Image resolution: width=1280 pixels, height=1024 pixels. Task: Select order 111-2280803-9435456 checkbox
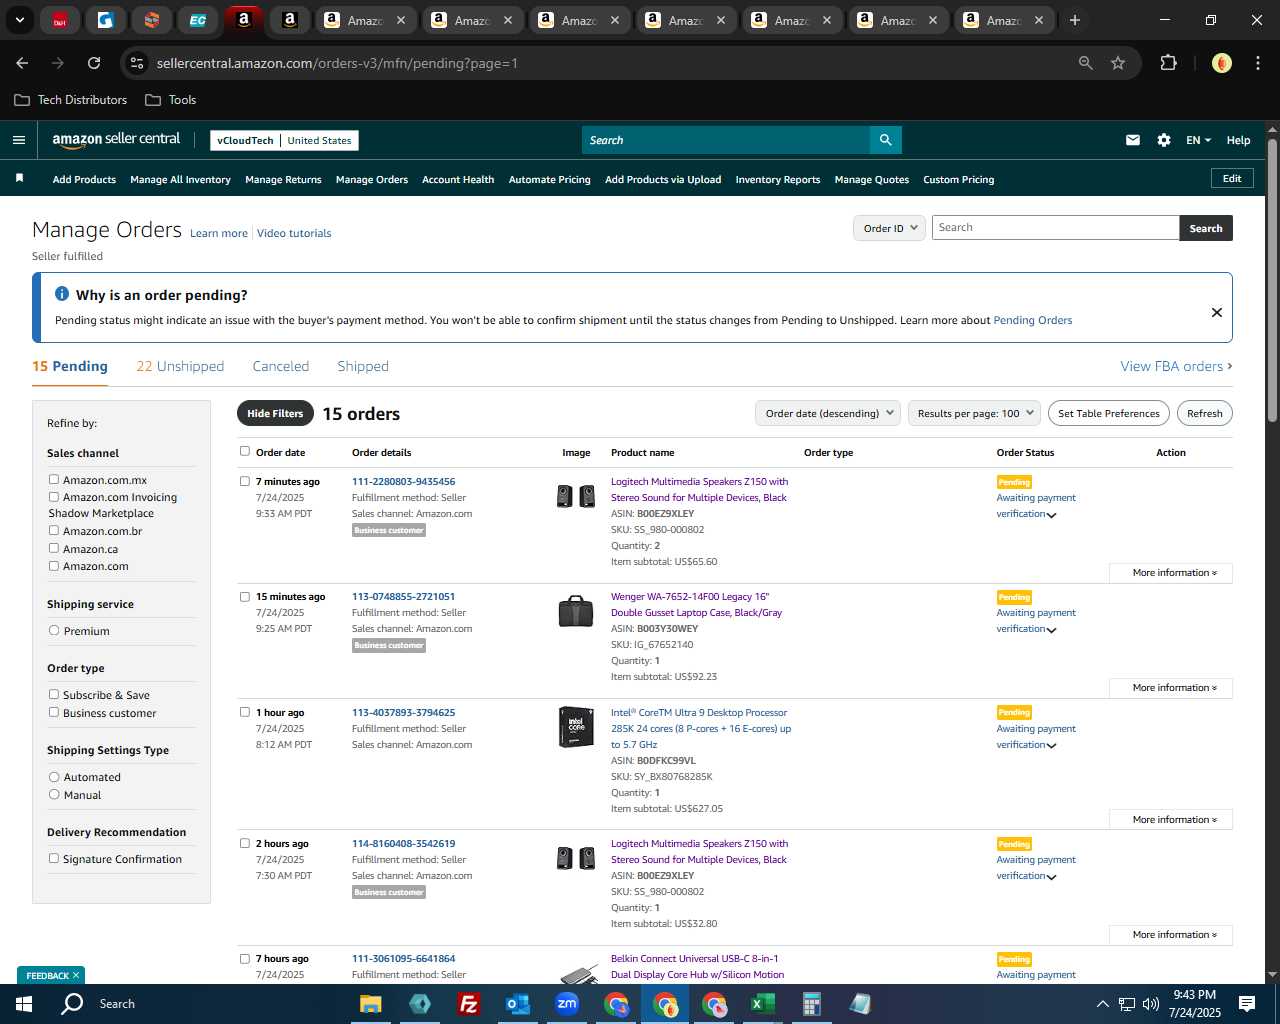pyautogui.click(x=245, y=481)
